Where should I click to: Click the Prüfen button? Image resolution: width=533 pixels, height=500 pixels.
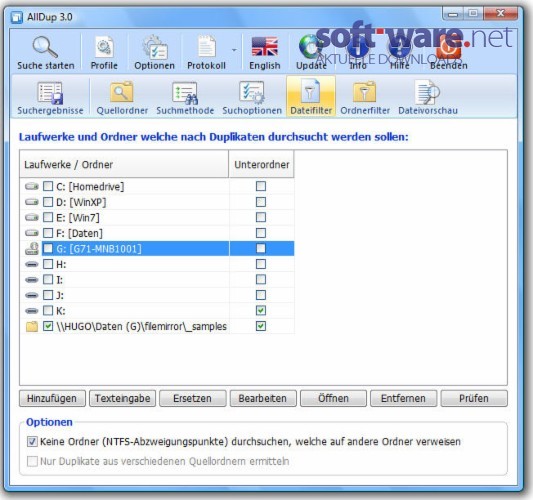[x=474, y=398]
